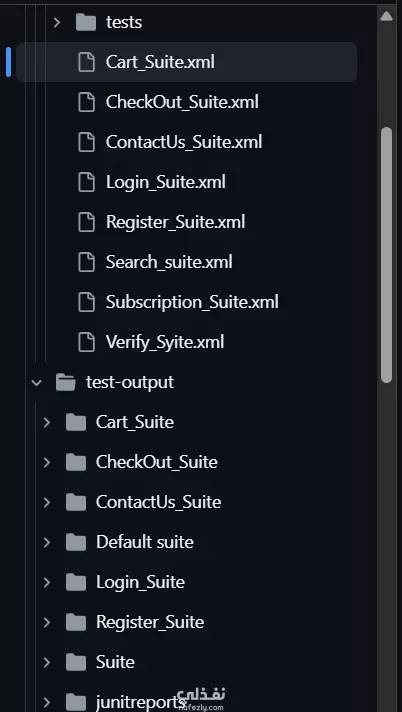Click the file icon next to CheckOut_Suite.xml
The image size is (402, 712).
(86, 102)
